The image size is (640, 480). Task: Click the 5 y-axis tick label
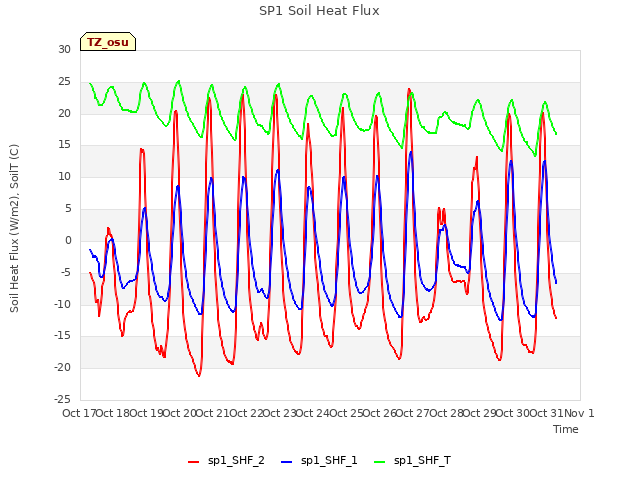point(68,209)
